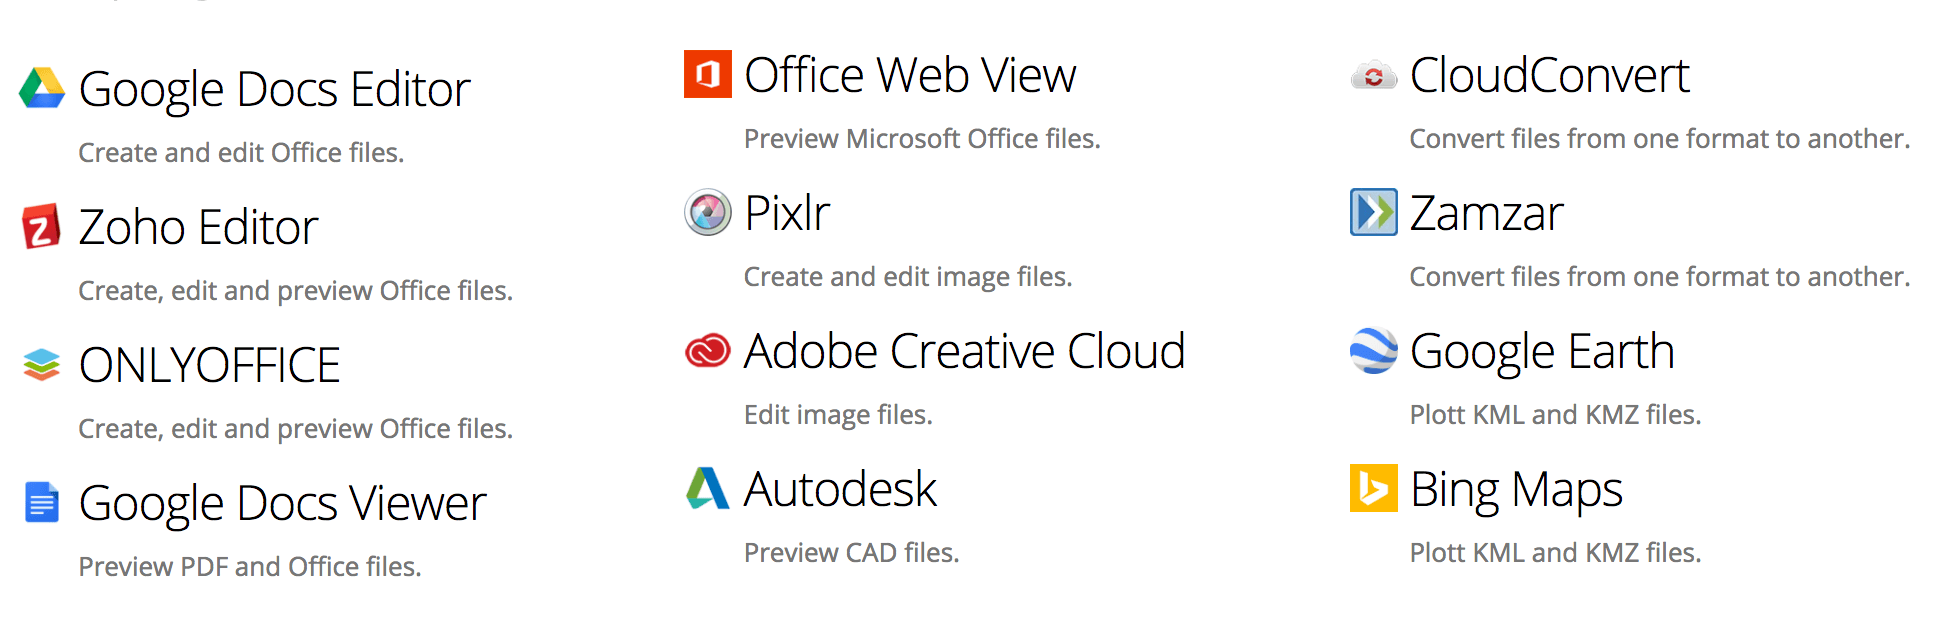The width and height of the screenshot is (1952, 642).
Task: Select the Google Earth heading
Action: click(x=1542, y=351)
